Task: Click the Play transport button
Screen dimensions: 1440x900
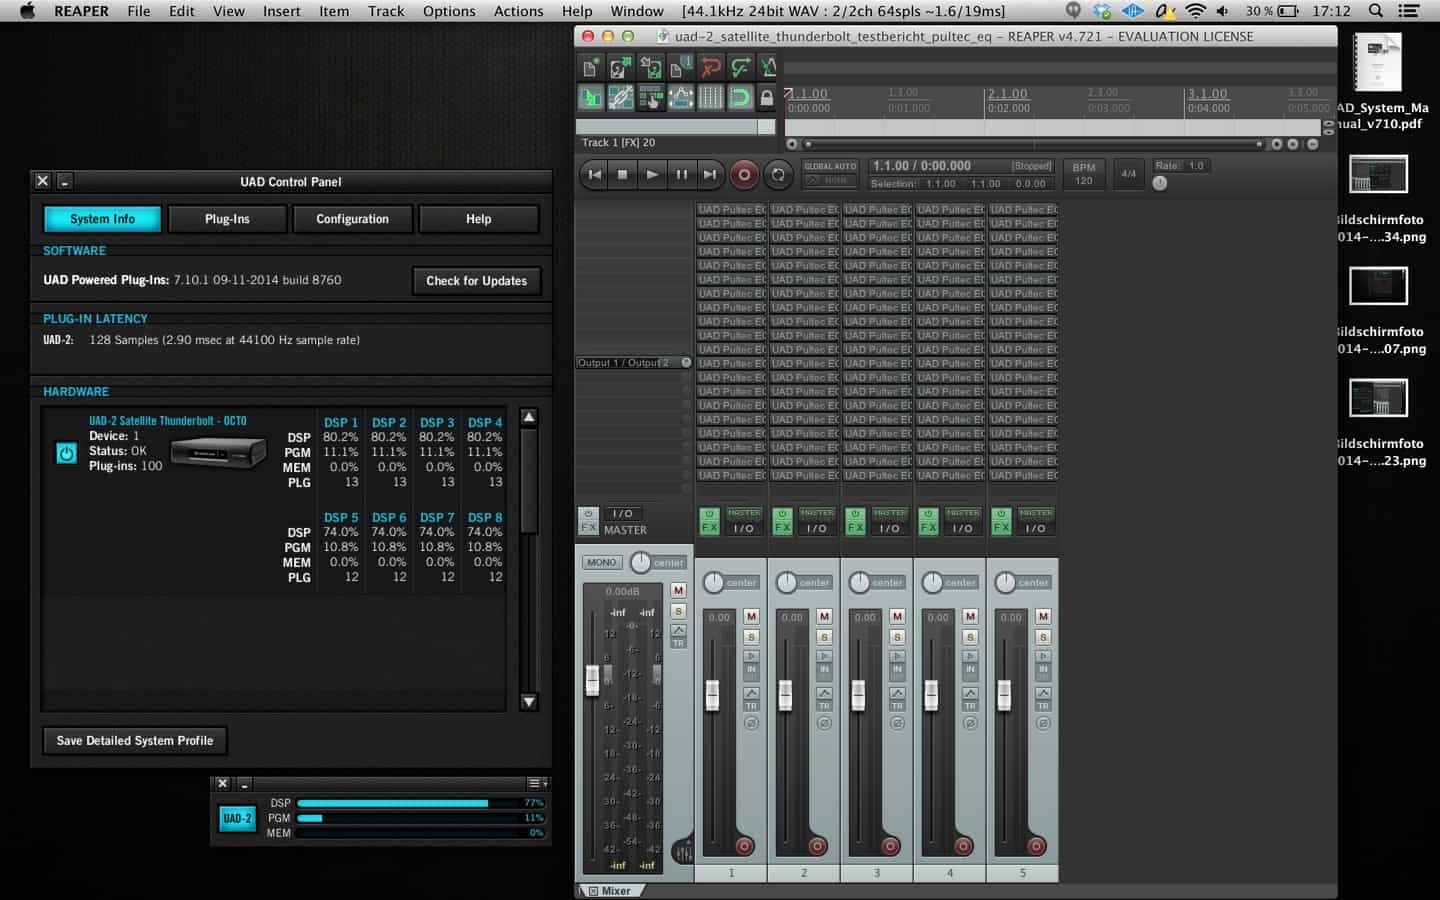Action: (x=652, y=175)
